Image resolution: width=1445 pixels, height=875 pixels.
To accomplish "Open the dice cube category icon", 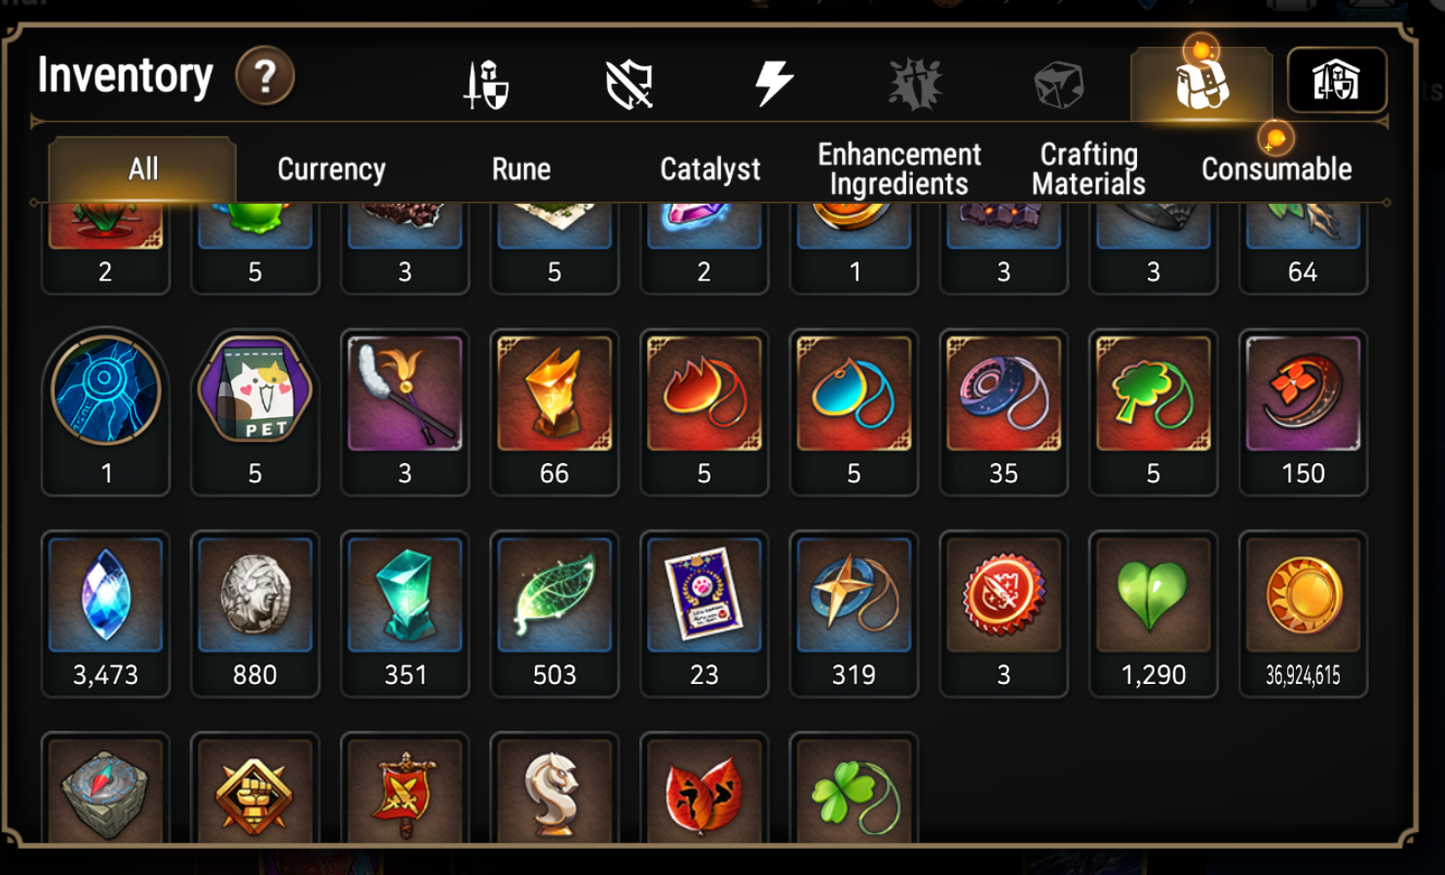I will pyautogui.click(x=1059, y=84).
